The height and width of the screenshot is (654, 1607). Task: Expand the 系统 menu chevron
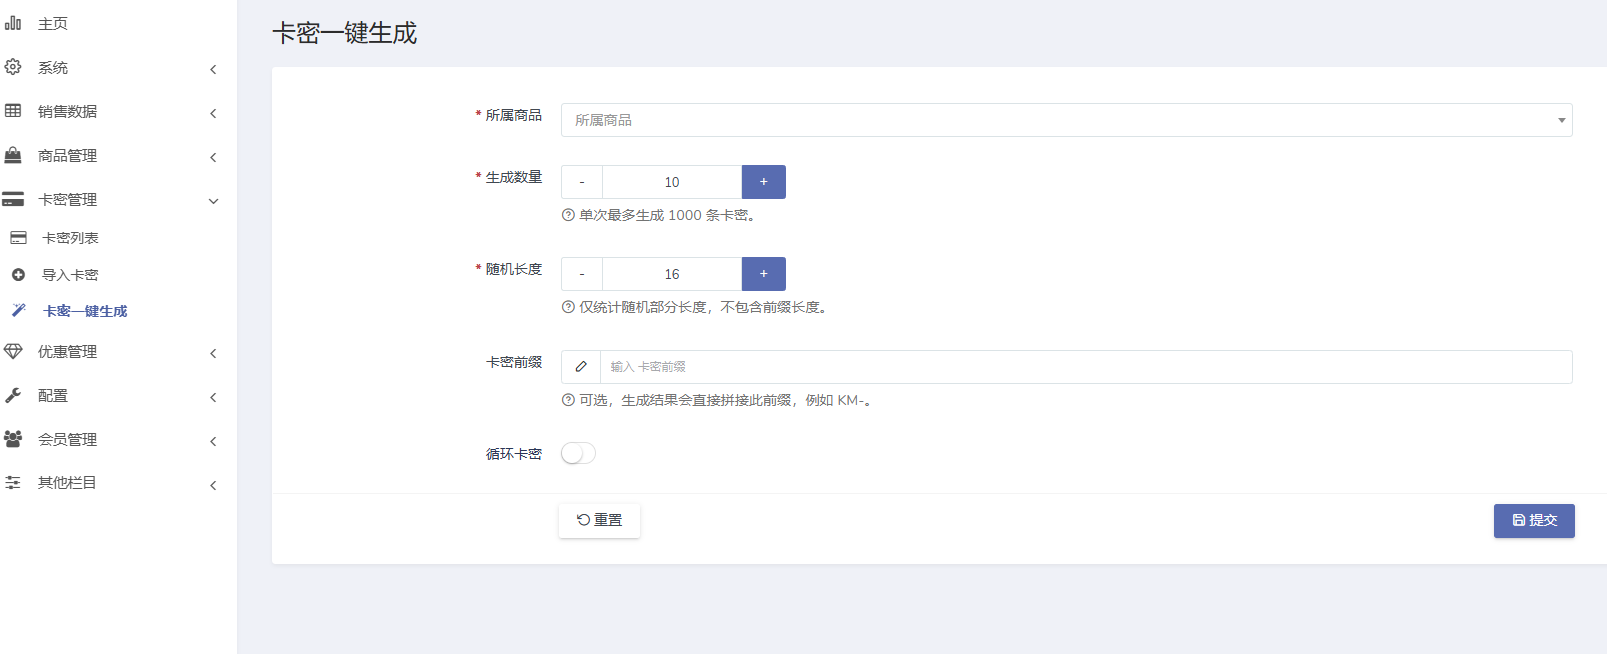(213, 69)
